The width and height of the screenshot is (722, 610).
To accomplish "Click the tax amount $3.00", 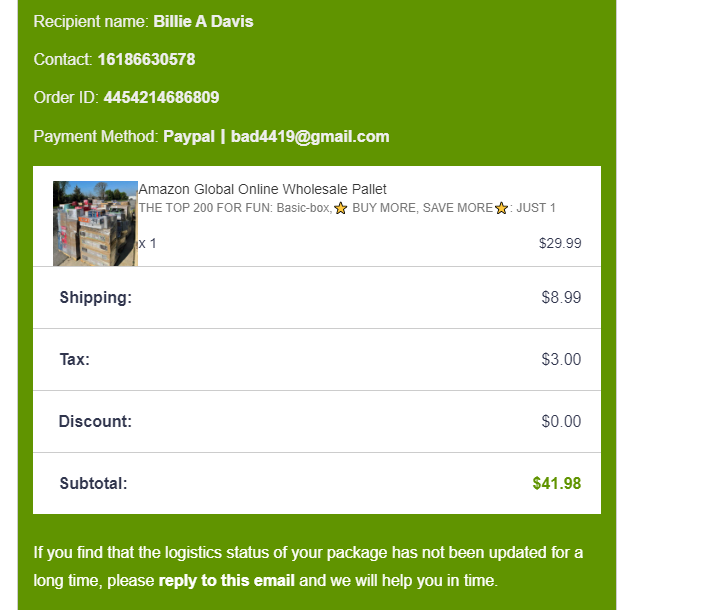I will 561,359.
